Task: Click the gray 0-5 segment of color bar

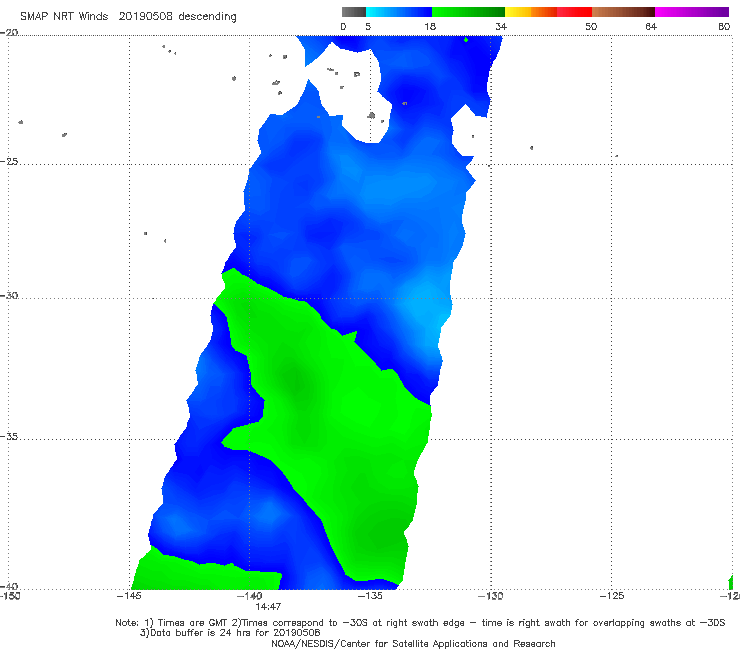Action: tap(353, 12)
